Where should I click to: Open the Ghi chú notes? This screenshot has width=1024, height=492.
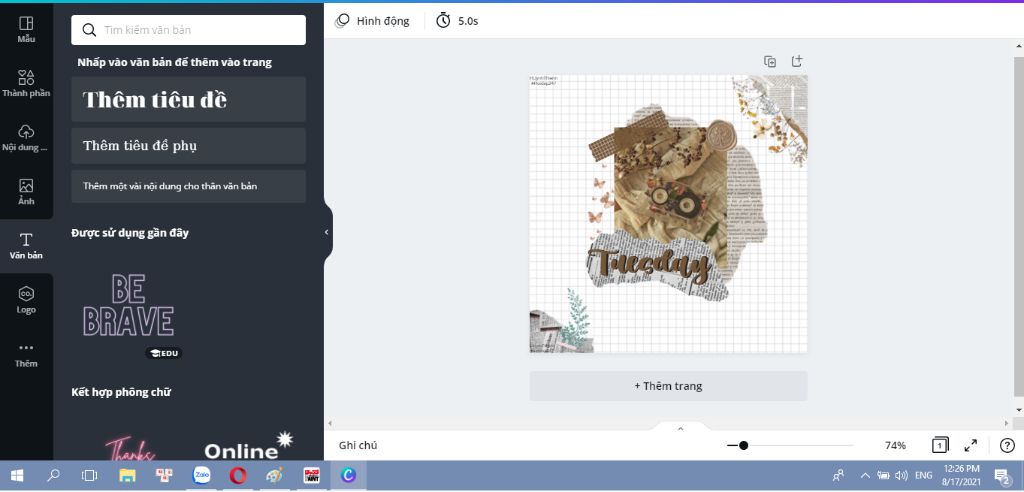point(358,446)
